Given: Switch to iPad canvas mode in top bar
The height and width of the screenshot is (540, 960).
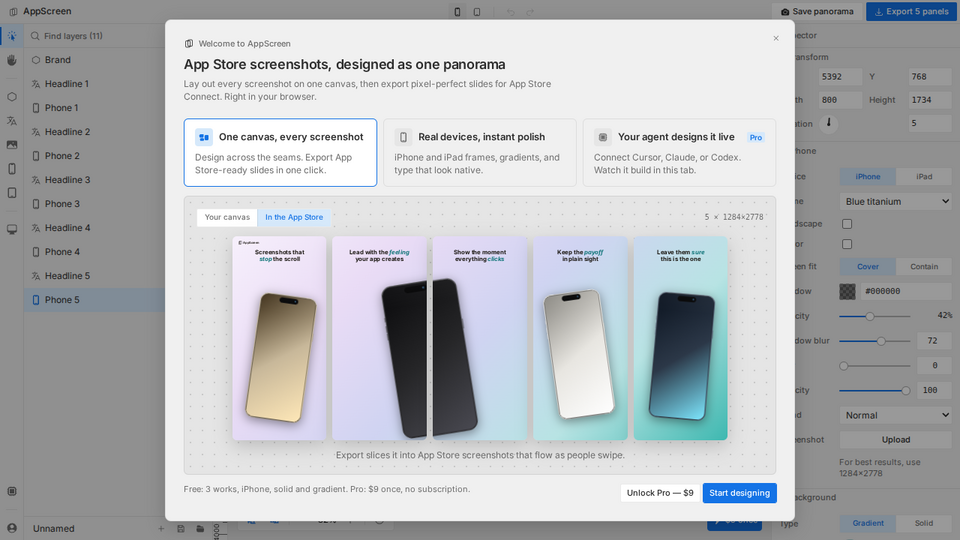Looking at the screenshot, I should tap(477, 12).
